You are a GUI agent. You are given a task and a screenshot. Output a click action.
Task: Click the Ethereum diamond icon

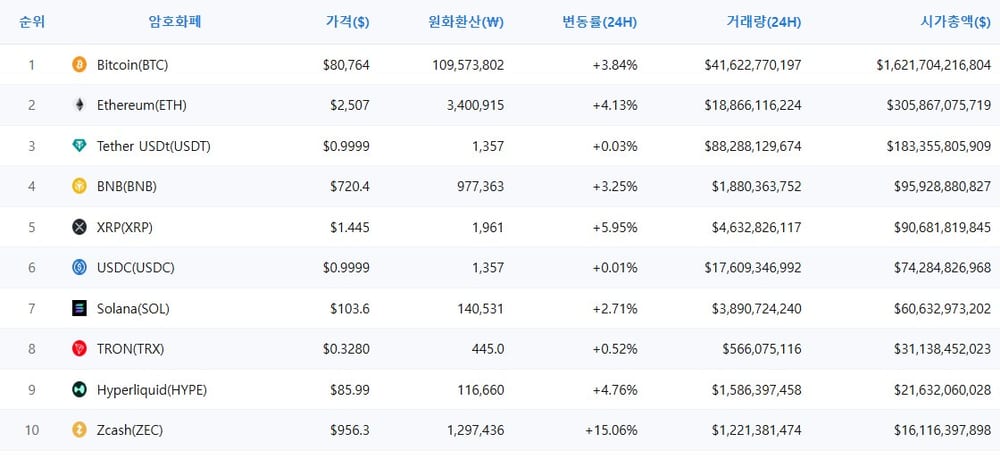pyautogui.click(x=79, y=105)
